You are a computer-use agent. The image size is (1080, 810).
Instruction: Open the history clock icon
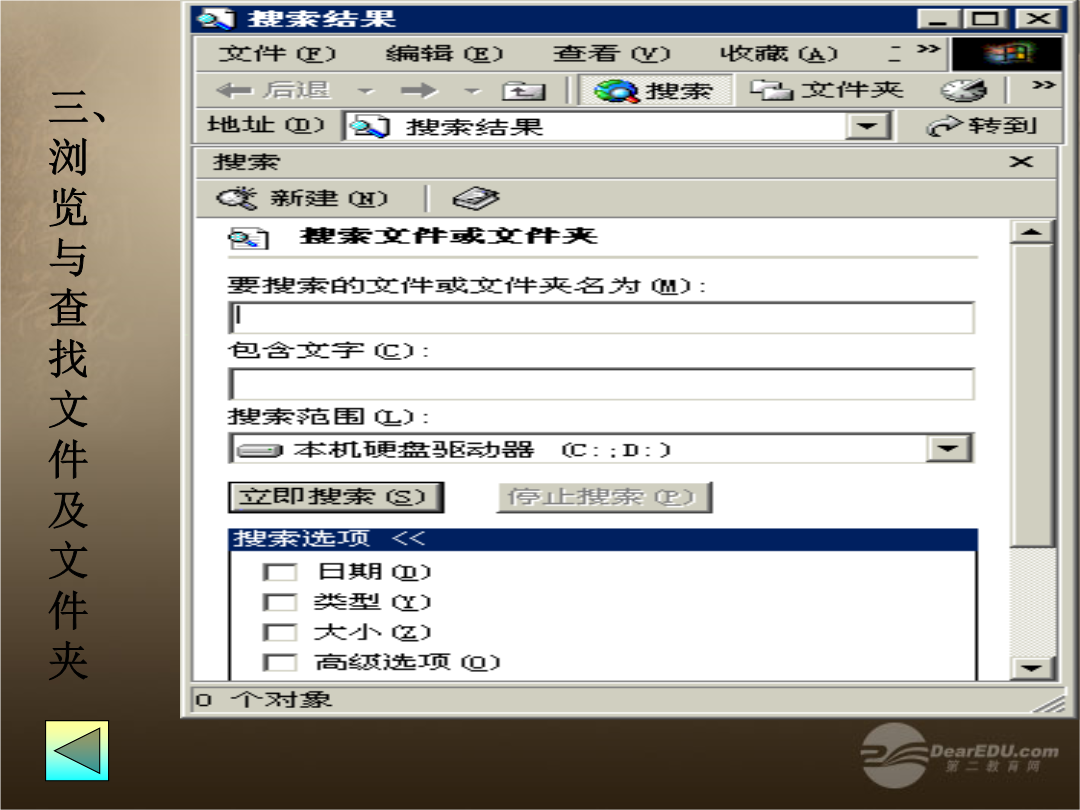coord(963,90)
